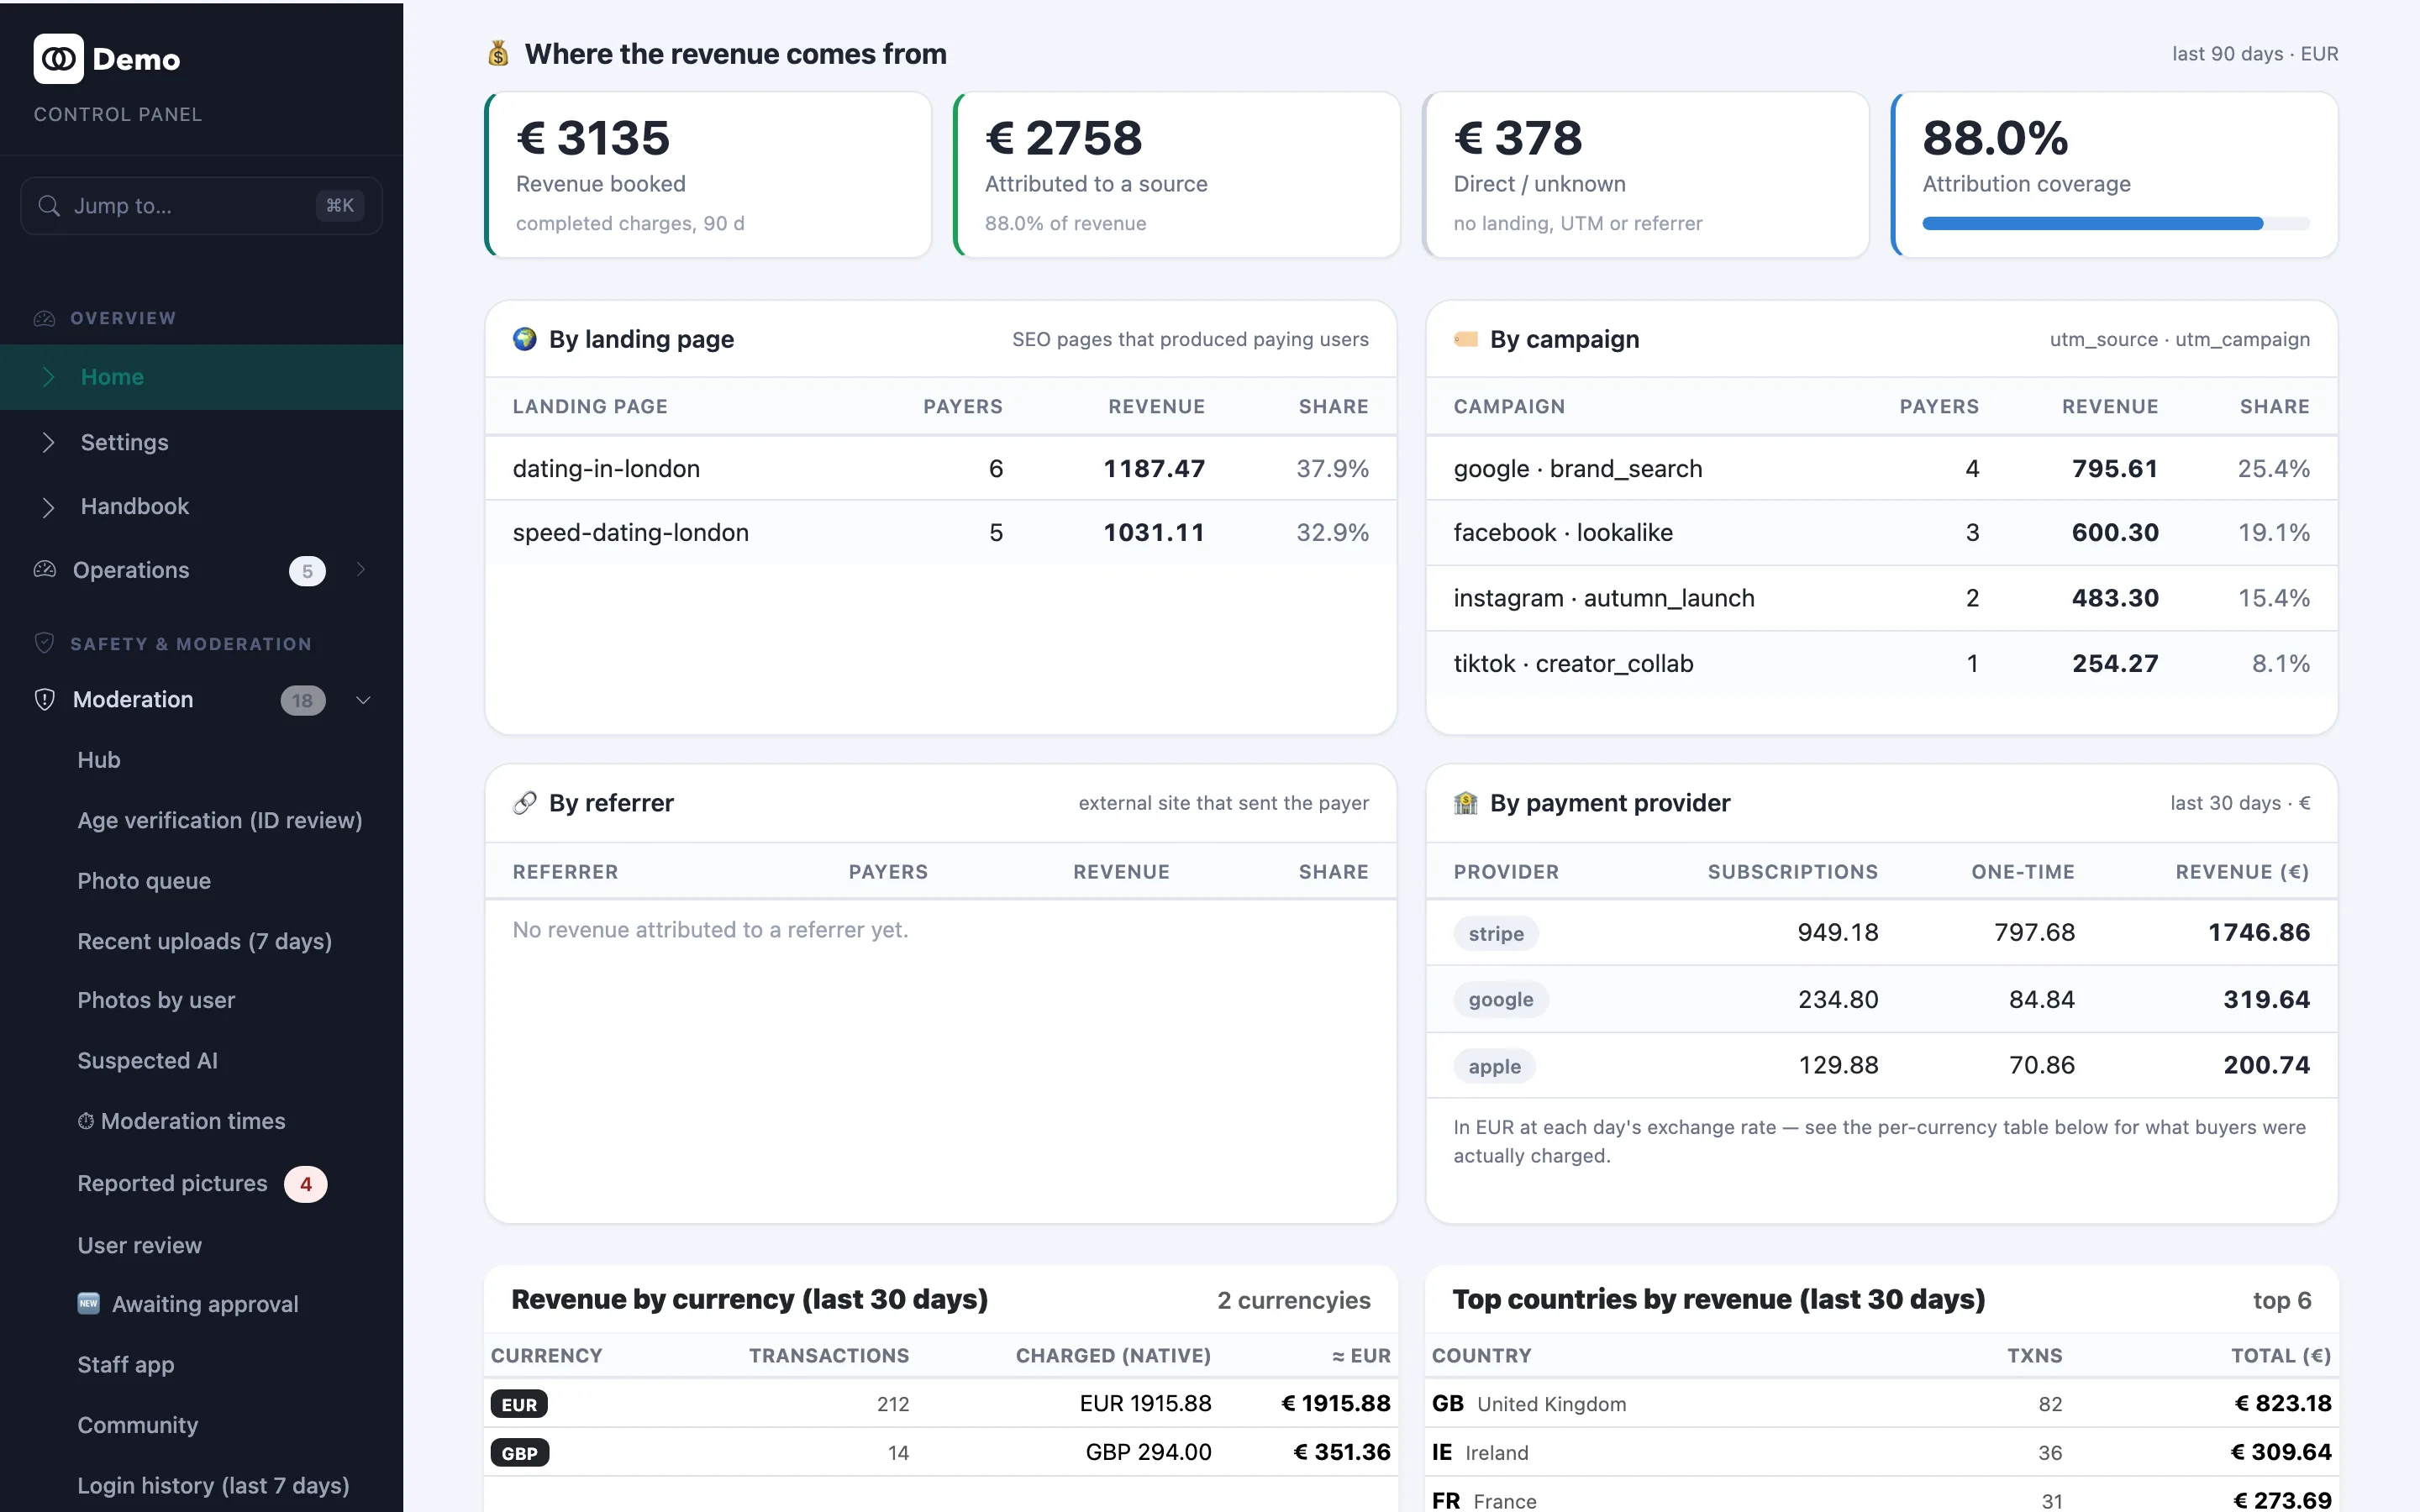Screen dimensions: 2420x1512
Task: Click the google provider tag
Action: click(x=1501, y=999)
